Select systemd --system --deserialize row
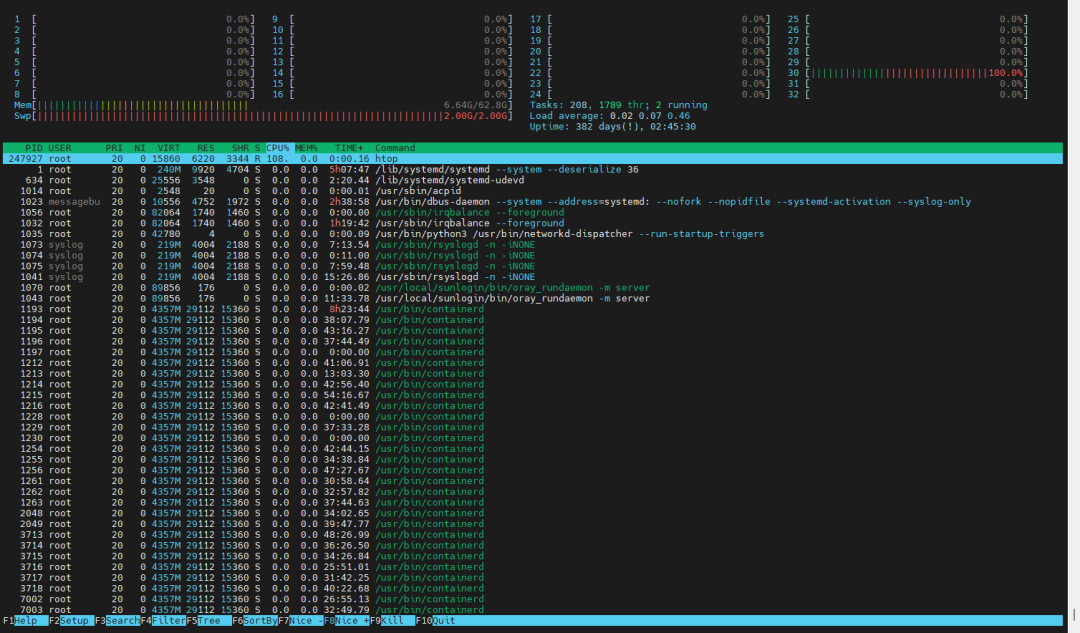Viewport: 1080px width, 633px height. click(532, 169)
